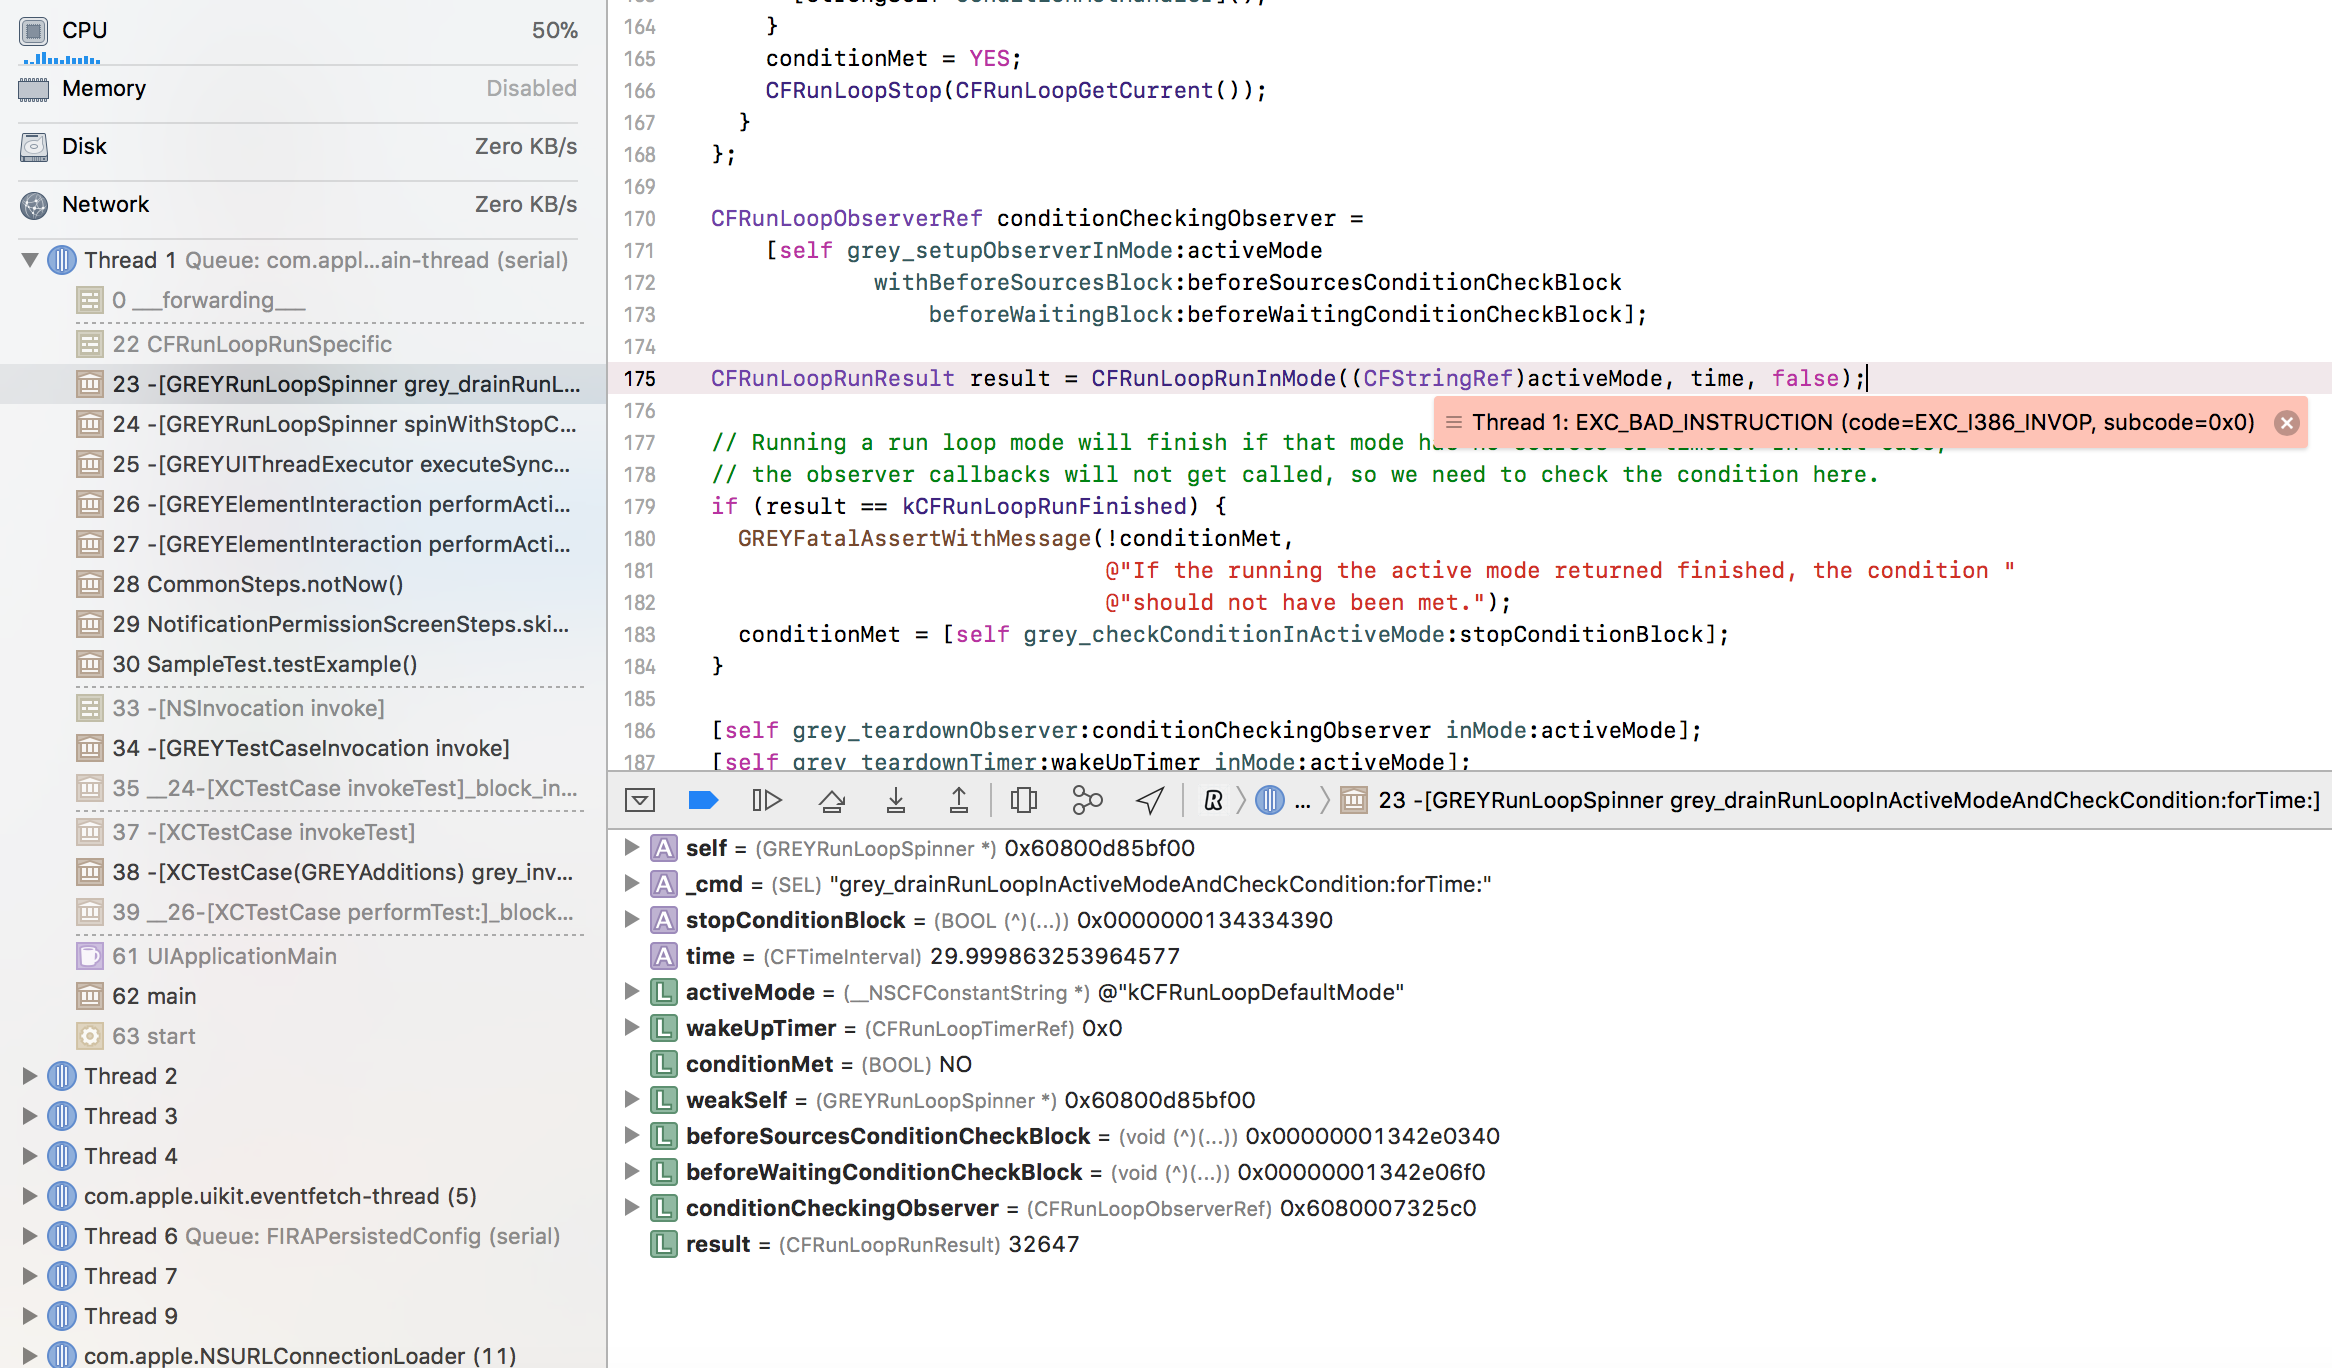
Task: Toggle breakpoints activation icon
Action: 703,800
